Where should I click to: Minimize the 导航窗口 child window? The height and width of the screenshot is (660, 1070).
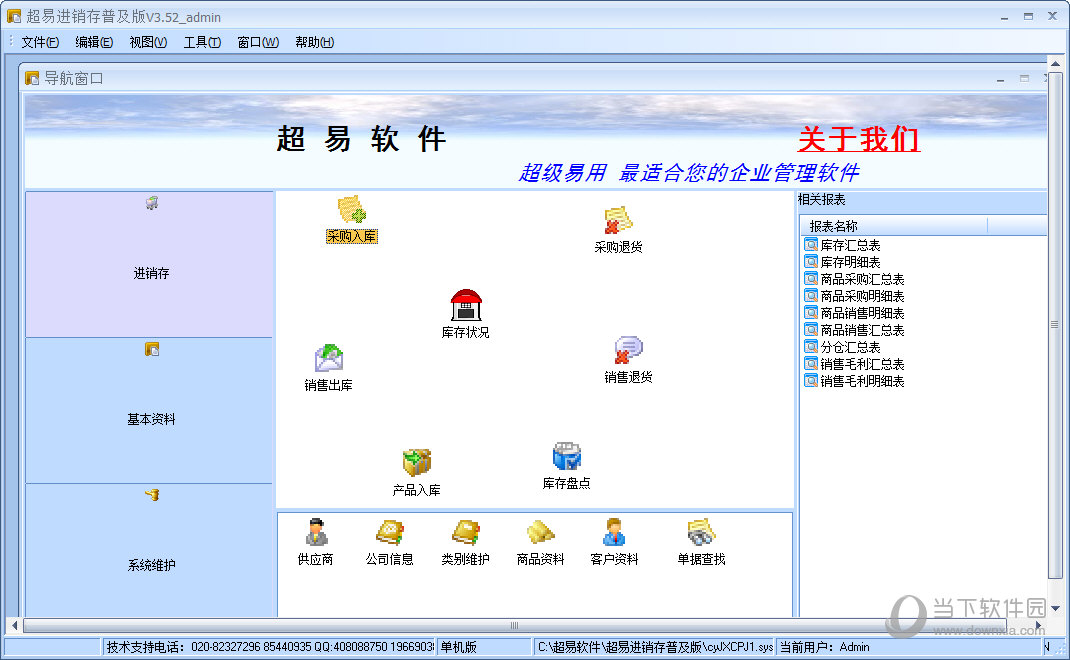tap(1000, 79)
